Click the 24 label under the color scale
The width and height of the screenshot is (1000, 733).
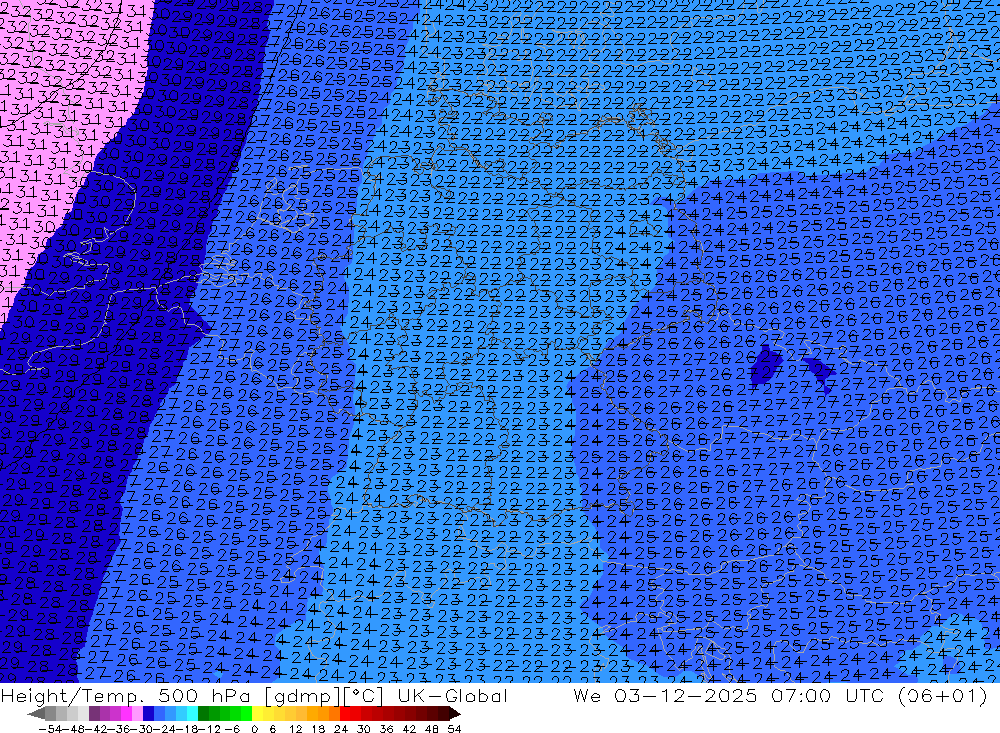pos(341,729)
